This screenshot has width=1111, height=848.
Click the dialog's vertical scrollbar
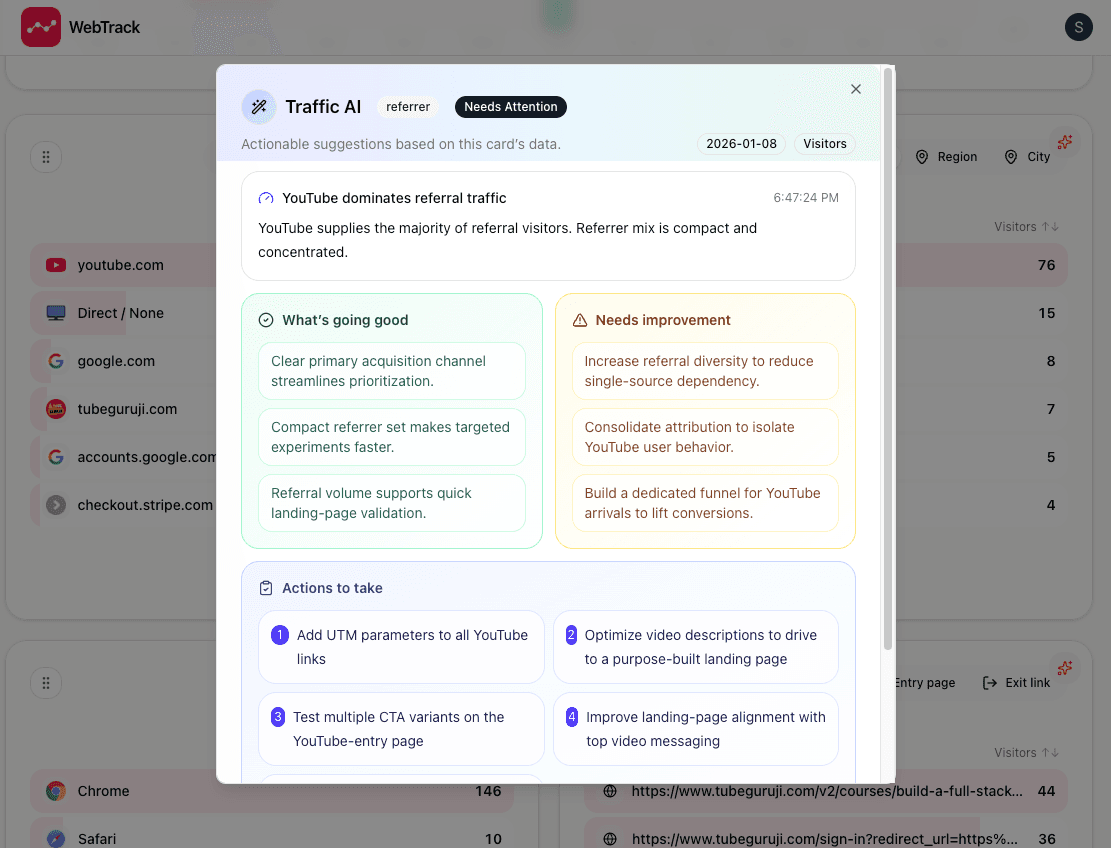[x=888, y=360]
